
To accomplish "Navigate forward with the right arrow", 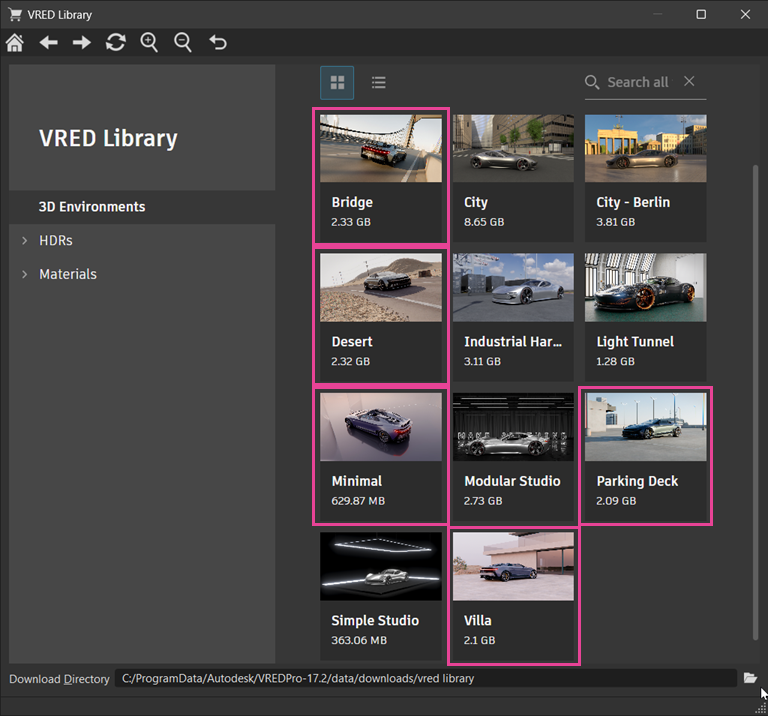I will point(82,43).
